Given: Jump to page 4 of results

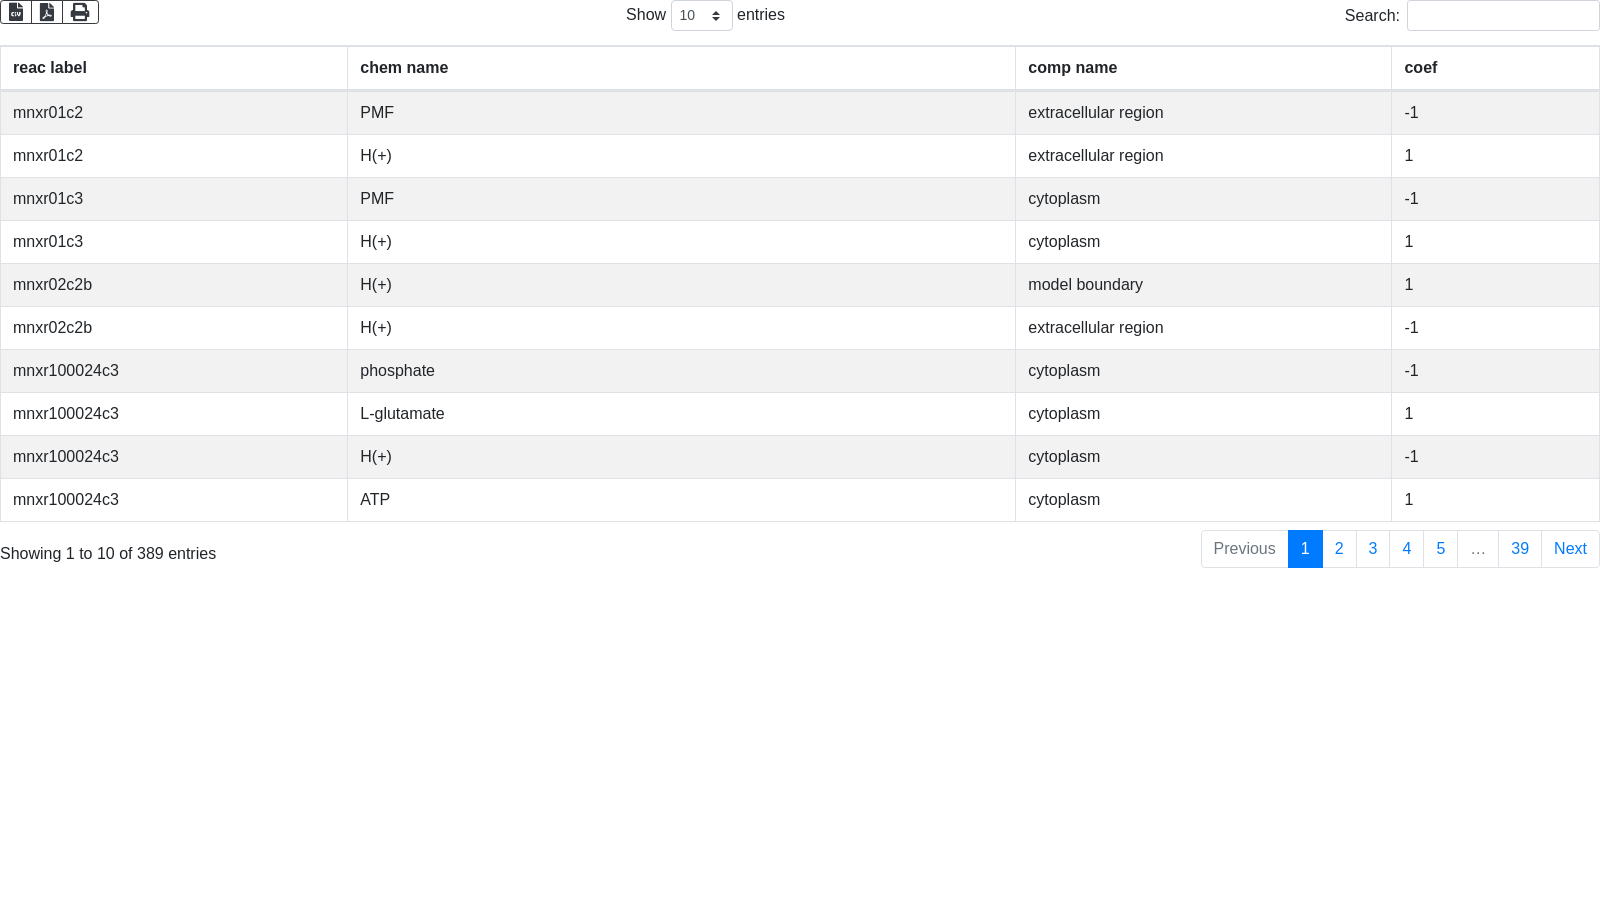Looking at the screenshot, I should pyautogui.click(x=1406, y=549).
